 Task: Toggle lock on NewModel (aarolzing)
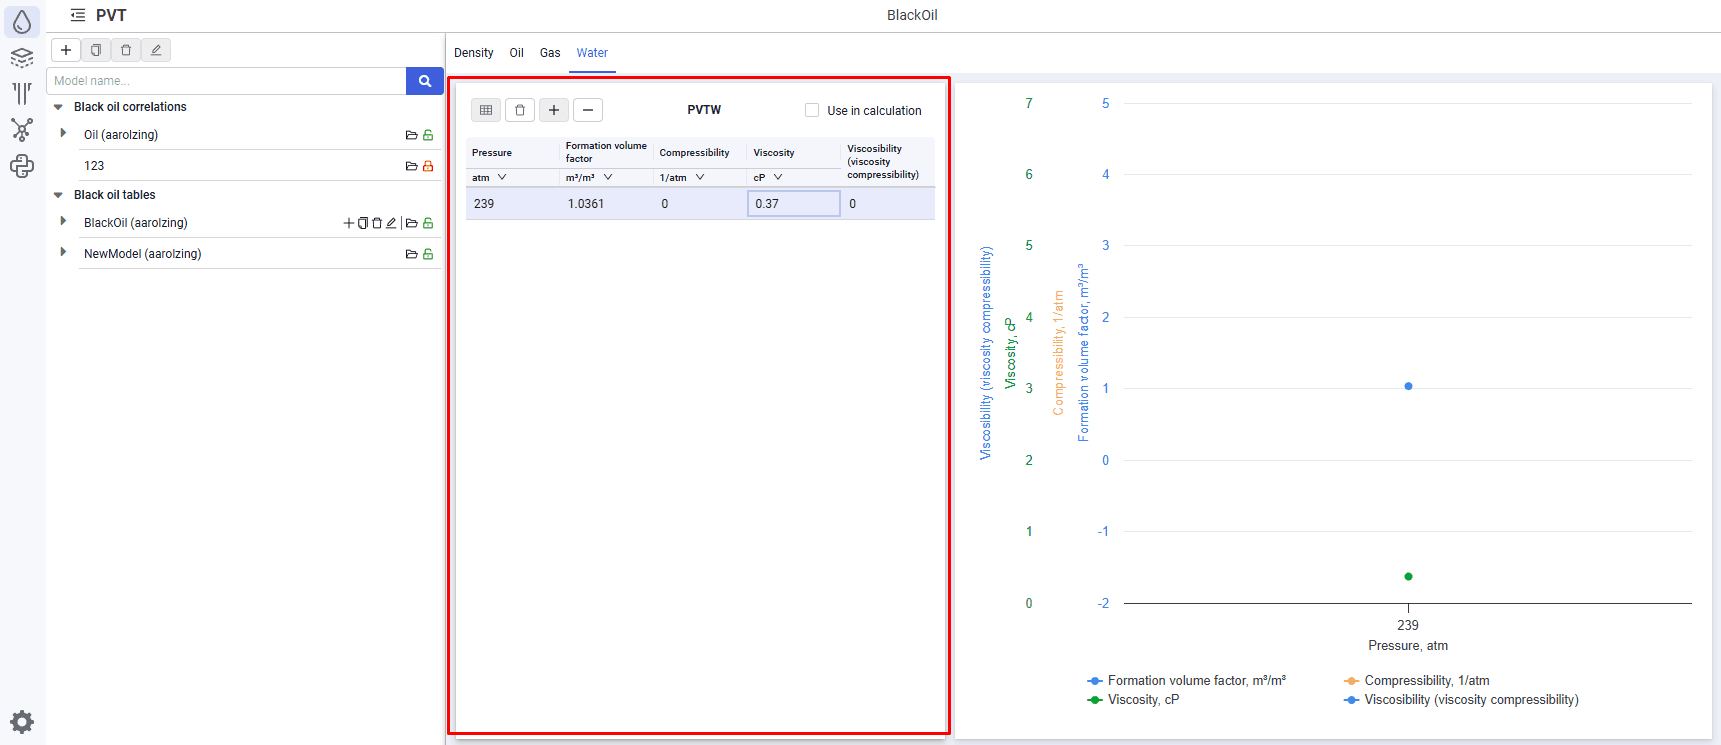tap(428, 254)
